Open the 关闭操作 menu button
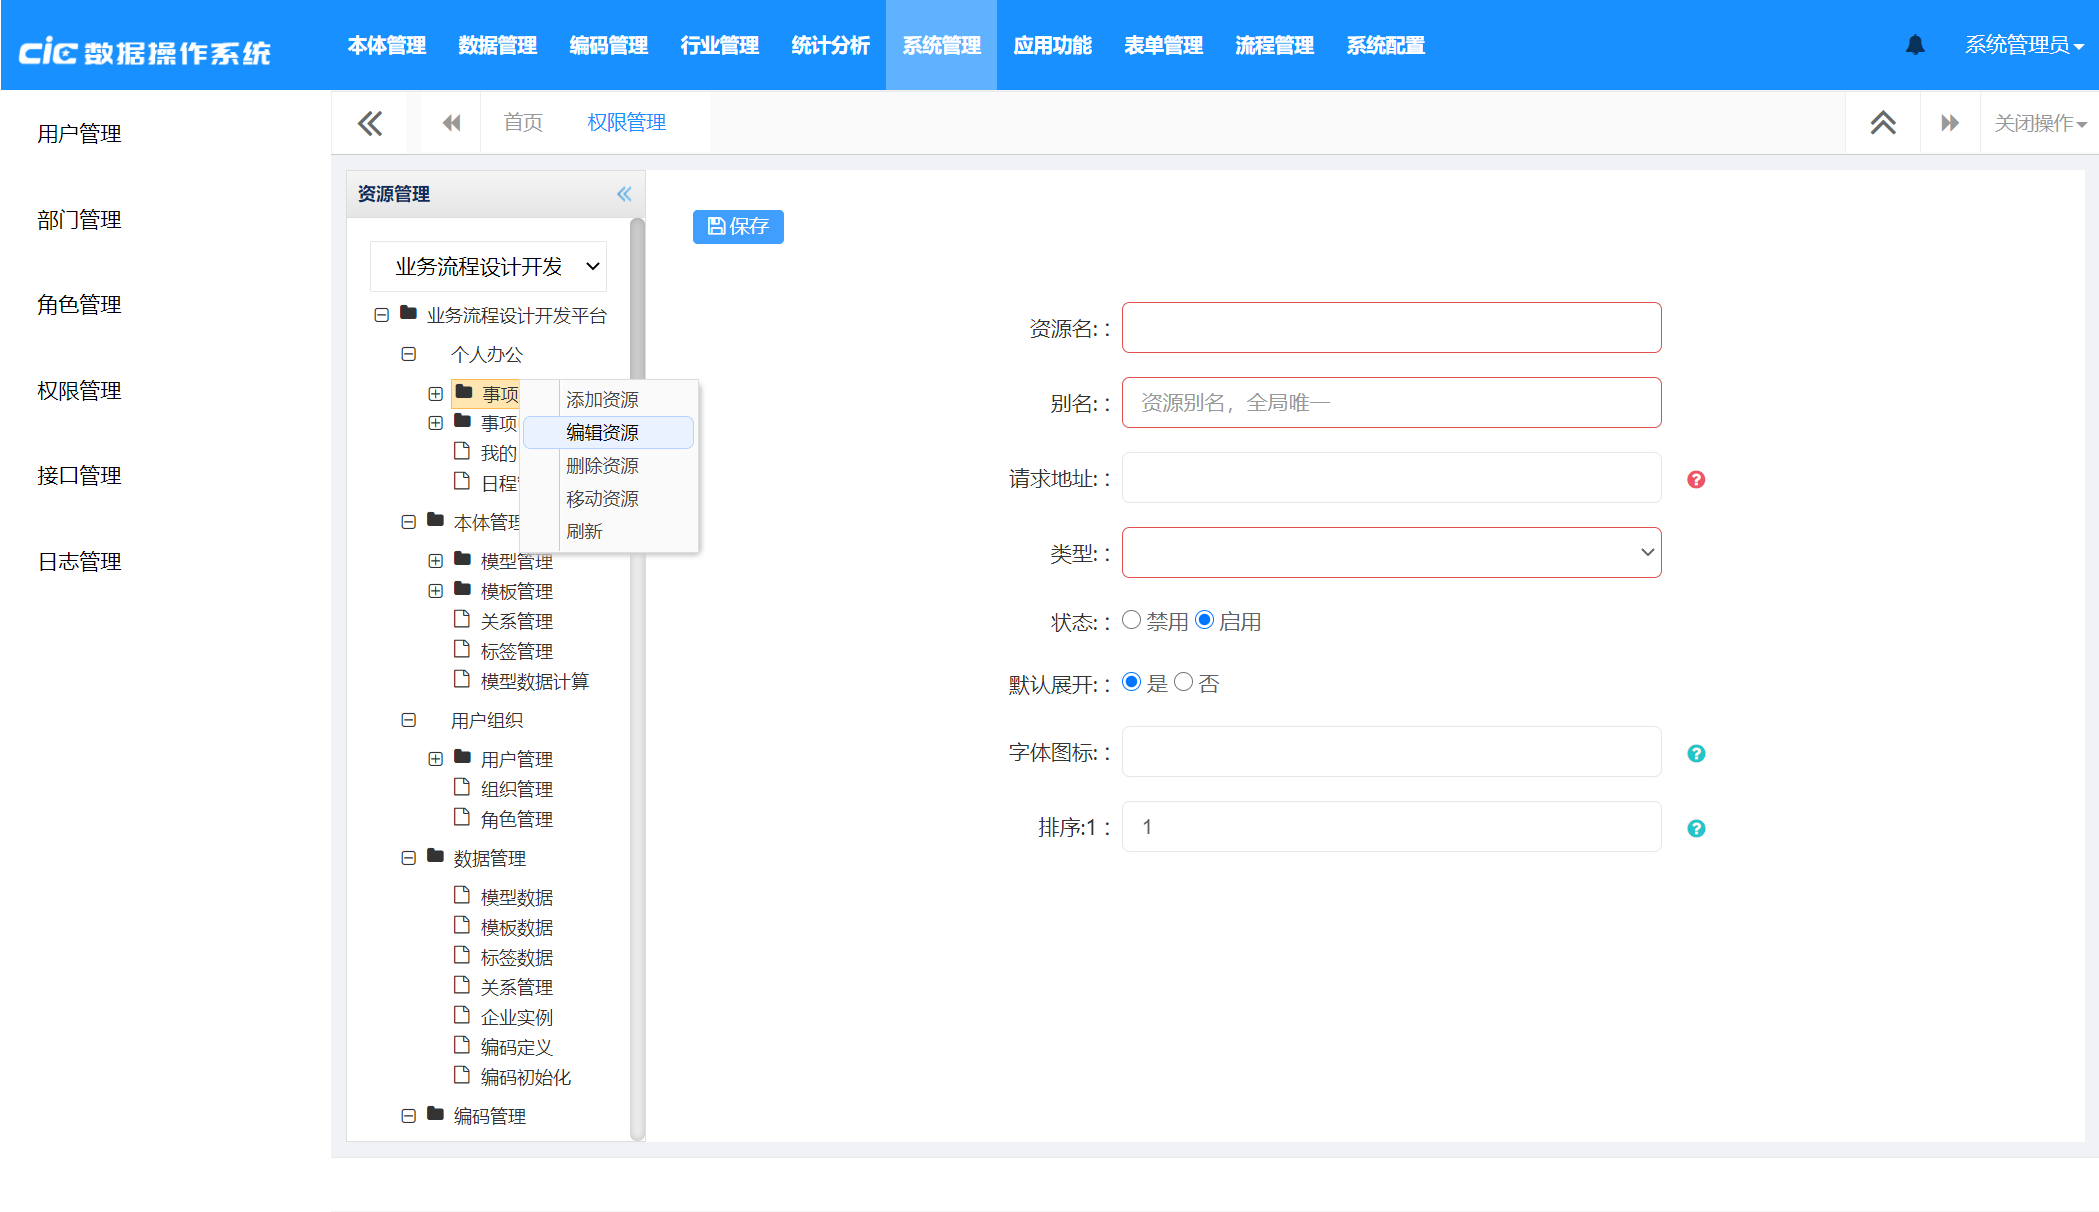The width and height of the screenshot is (2099, 1212). click(x=2039, y=123)
